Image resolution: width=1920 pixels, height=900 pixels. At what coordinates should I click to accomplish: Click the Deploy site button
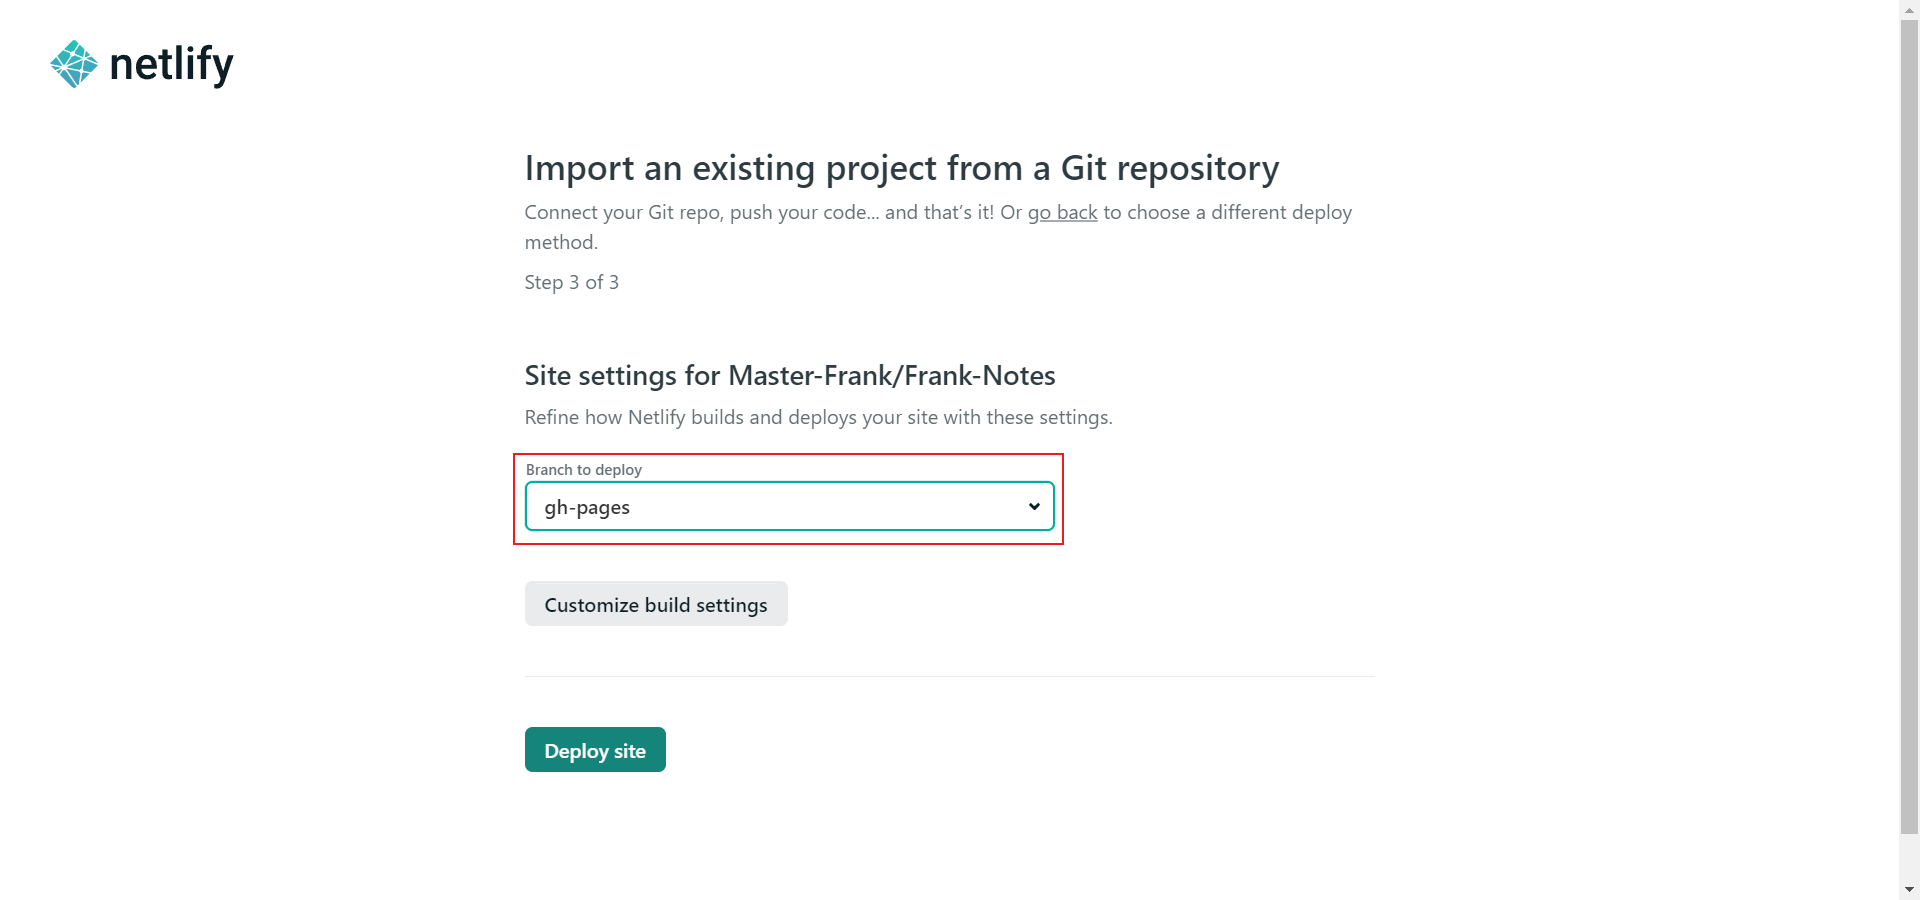[595, 750]
